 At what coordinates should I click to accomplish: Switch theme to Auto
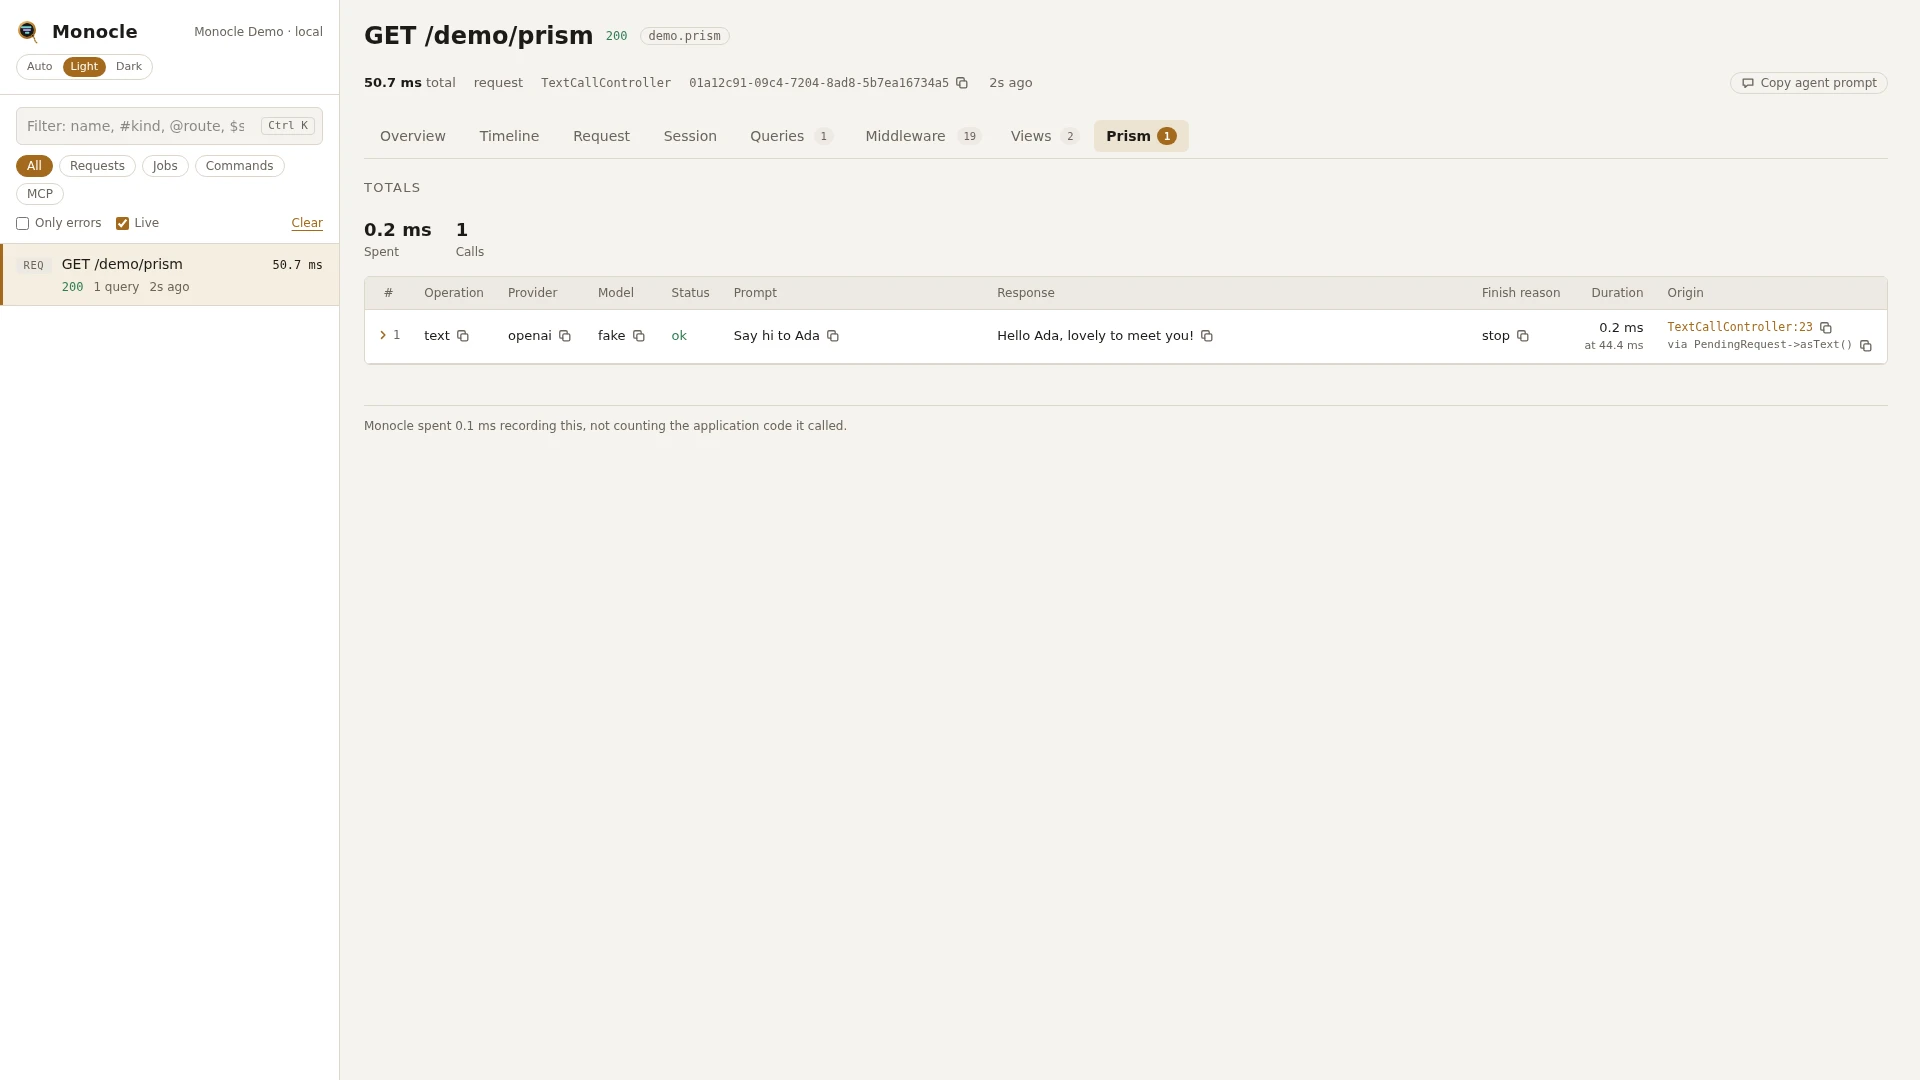click(40, 67)
